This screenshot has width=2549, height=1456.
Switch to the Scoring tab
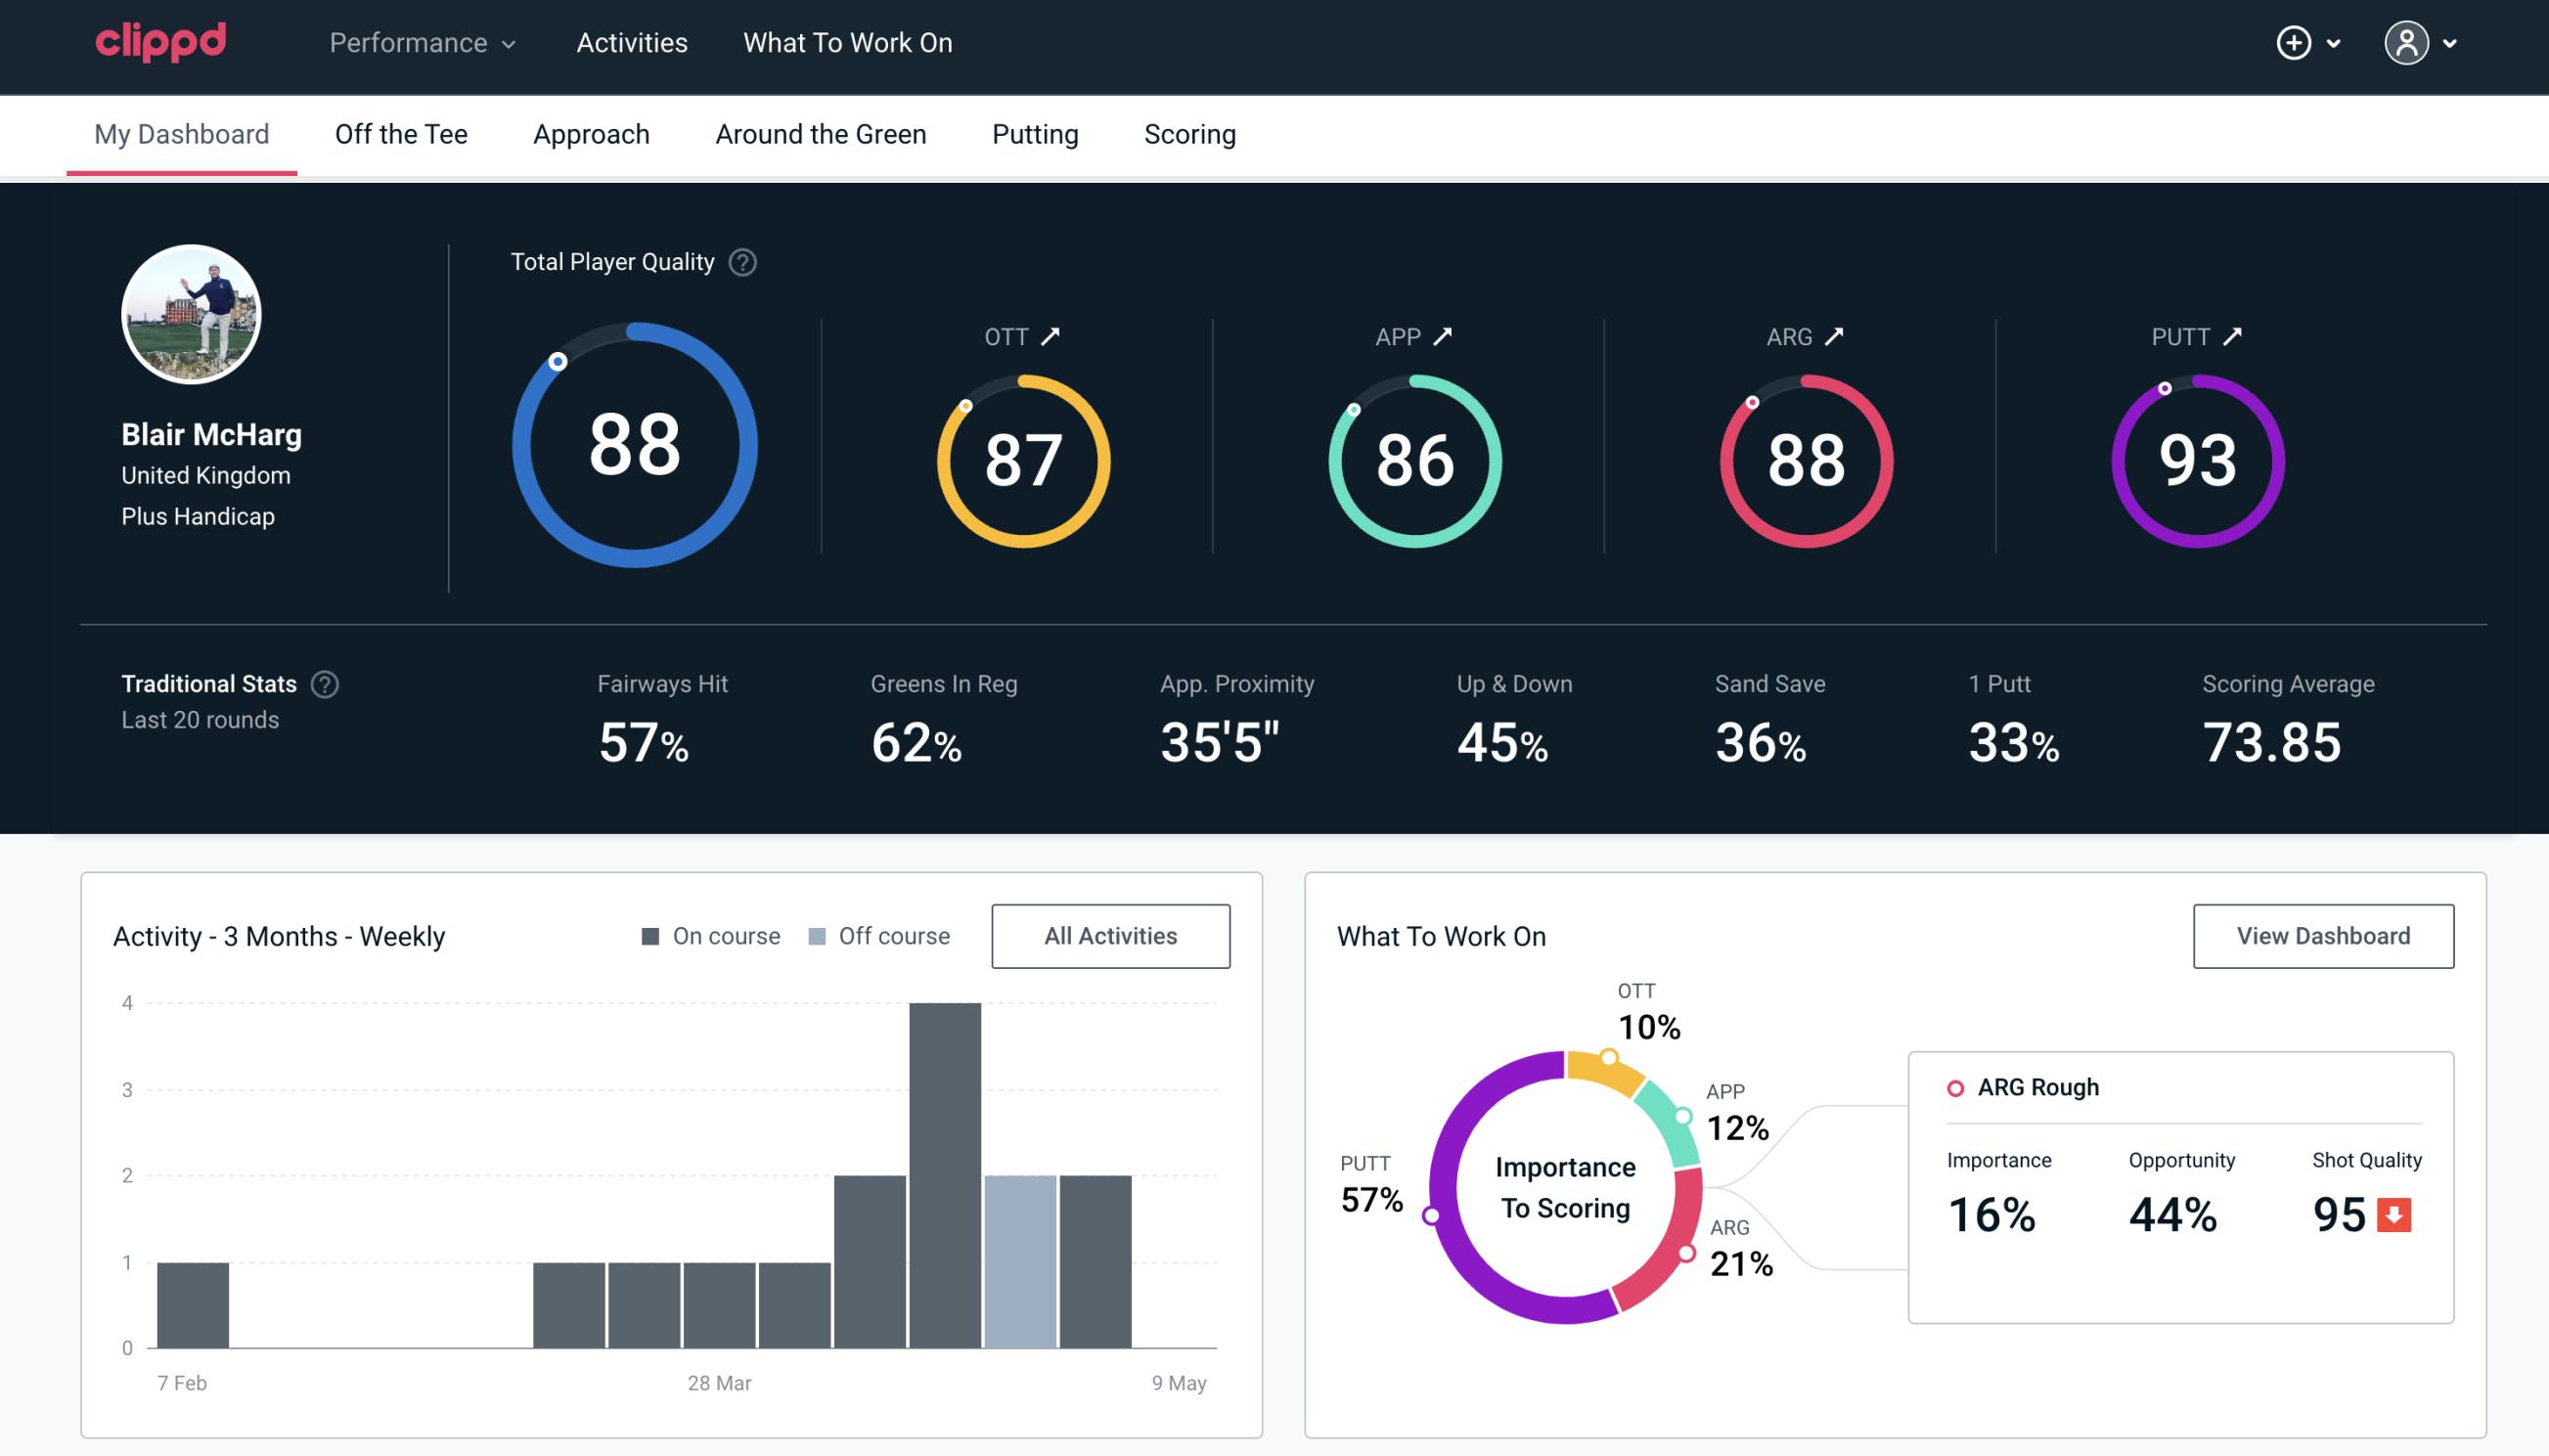(1190, 133)
